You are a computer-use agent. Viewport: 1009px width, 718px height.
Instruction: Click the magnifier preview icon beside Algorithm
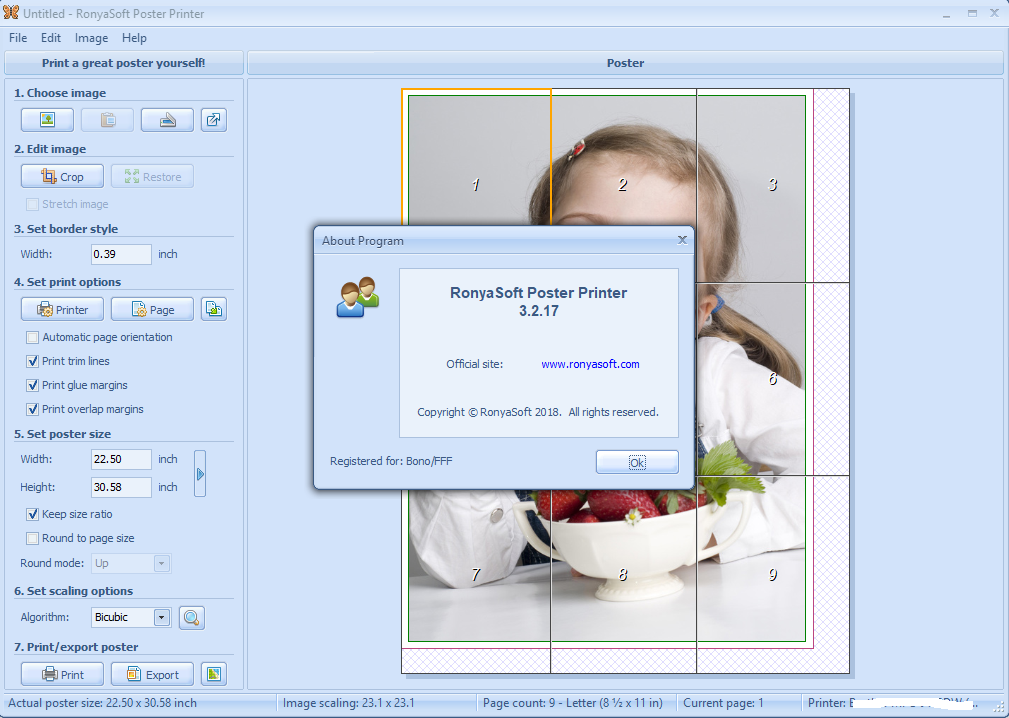pyautogui.click(x=191, y=618)
